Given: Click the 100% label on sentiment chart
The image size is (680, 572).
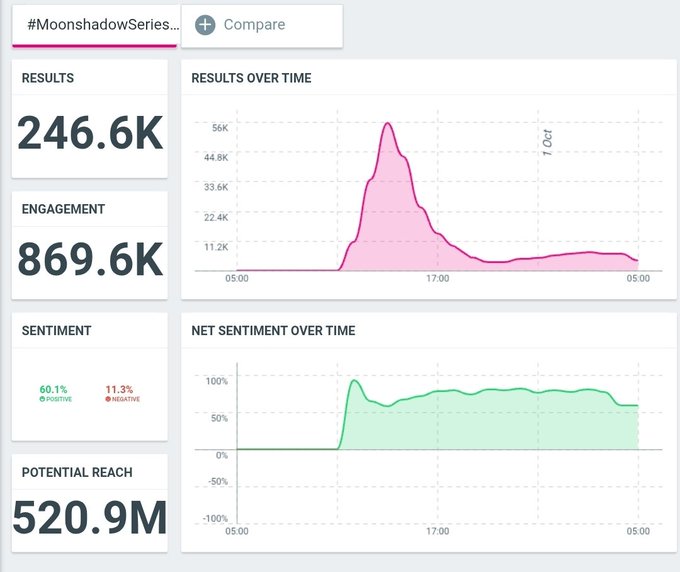Looking at the screenshot, I should (x=217, y=381).
